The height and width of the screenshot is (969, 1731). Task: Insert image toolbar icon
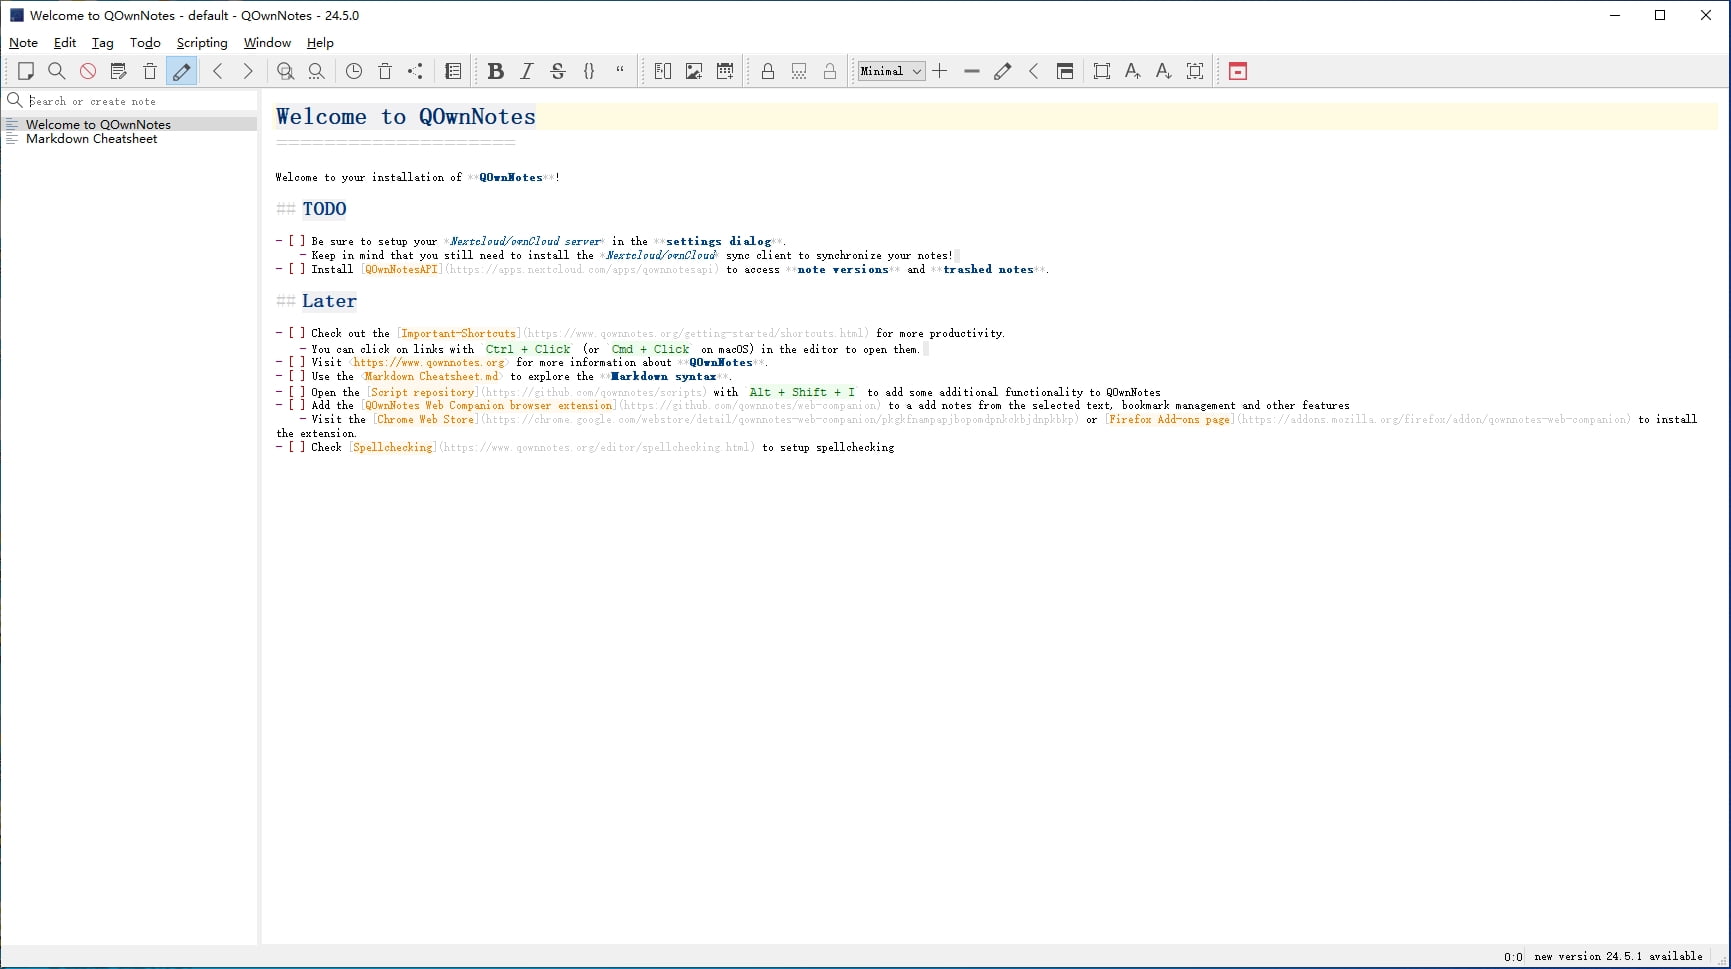[x=694, y=71]
